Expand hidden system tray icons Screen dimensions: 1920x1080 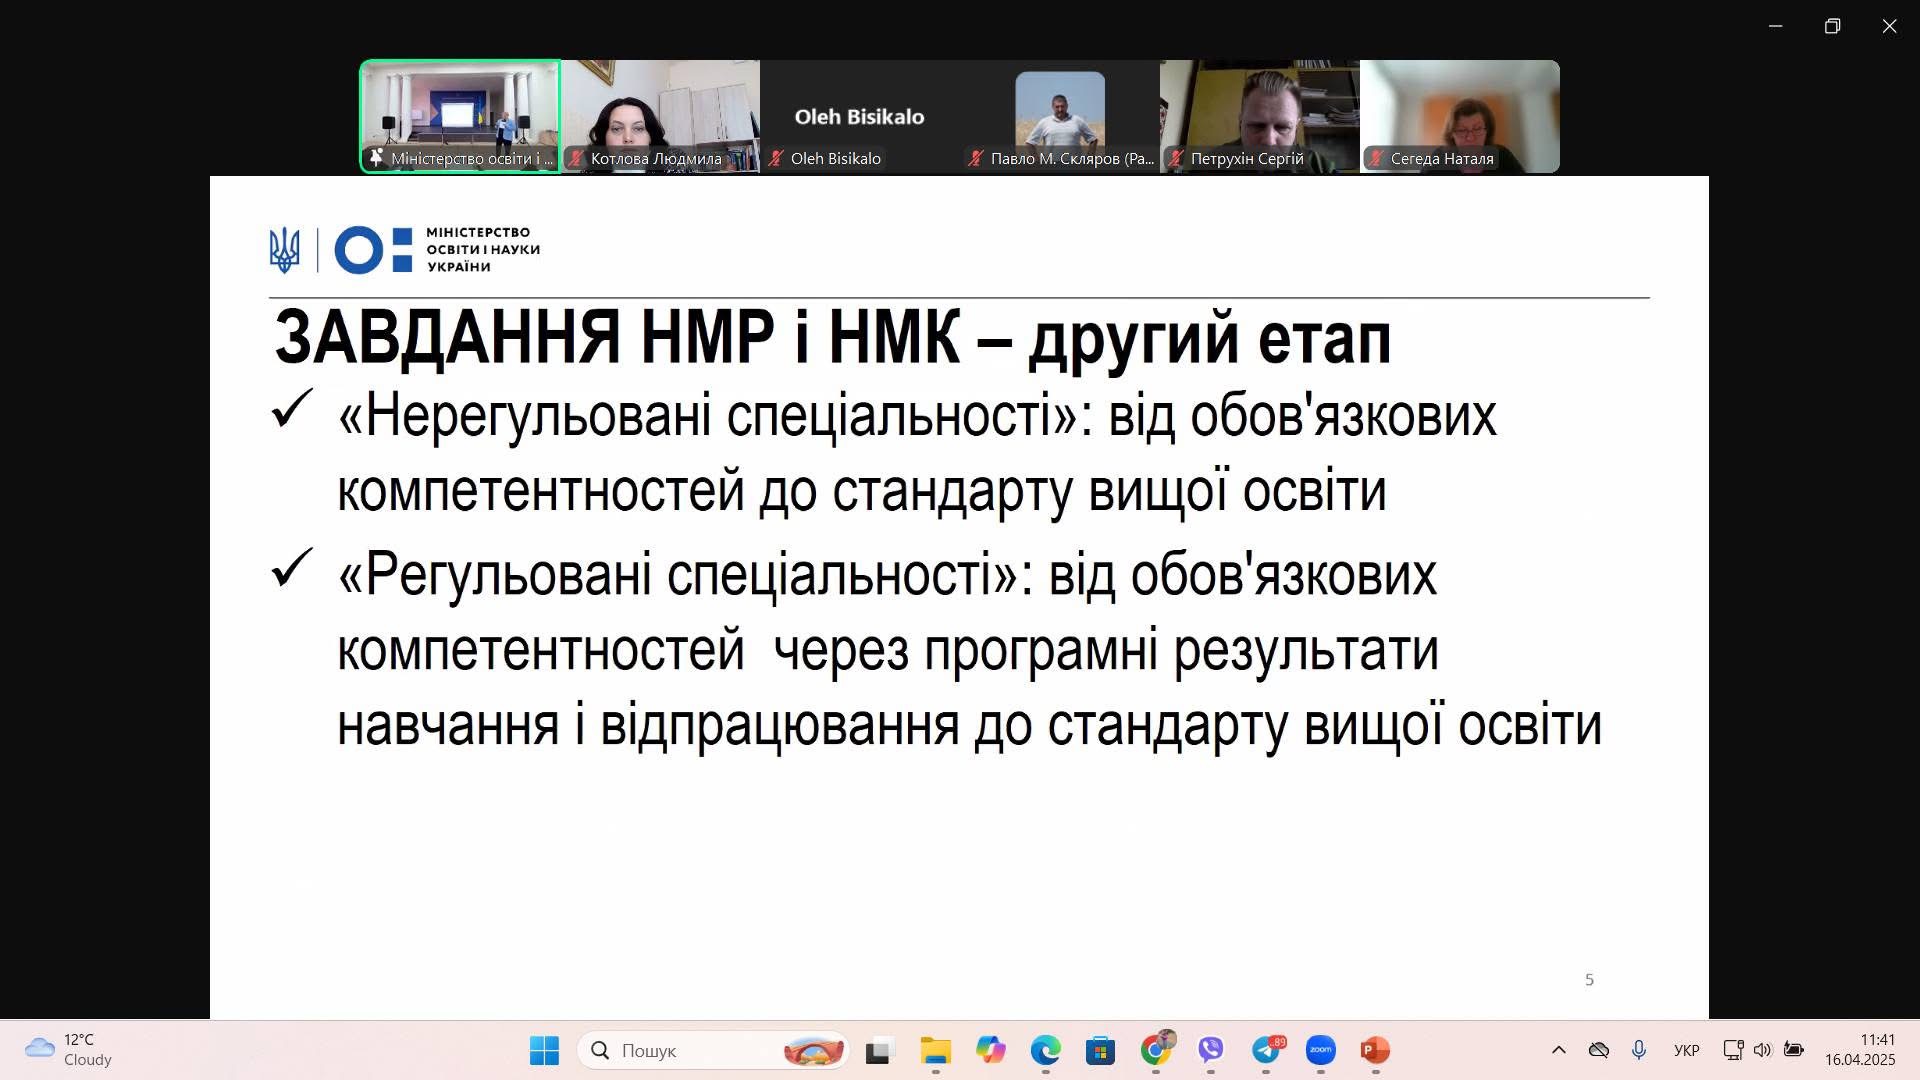(1558, 1050)
